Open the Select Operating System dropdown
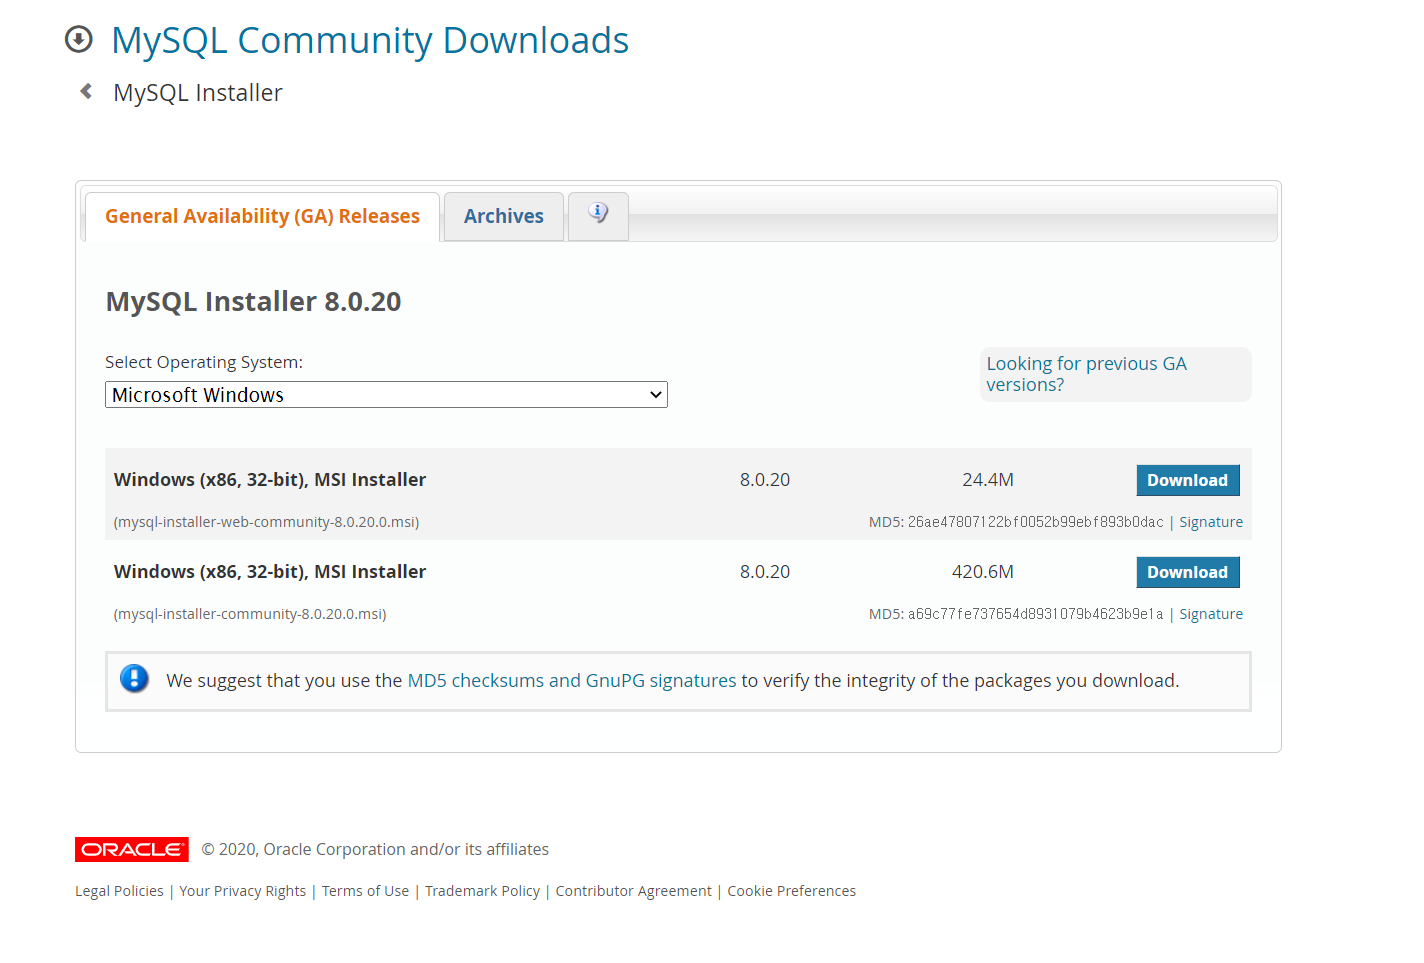1424x963 pixels. pyautogui.click(x=386, y=394)
